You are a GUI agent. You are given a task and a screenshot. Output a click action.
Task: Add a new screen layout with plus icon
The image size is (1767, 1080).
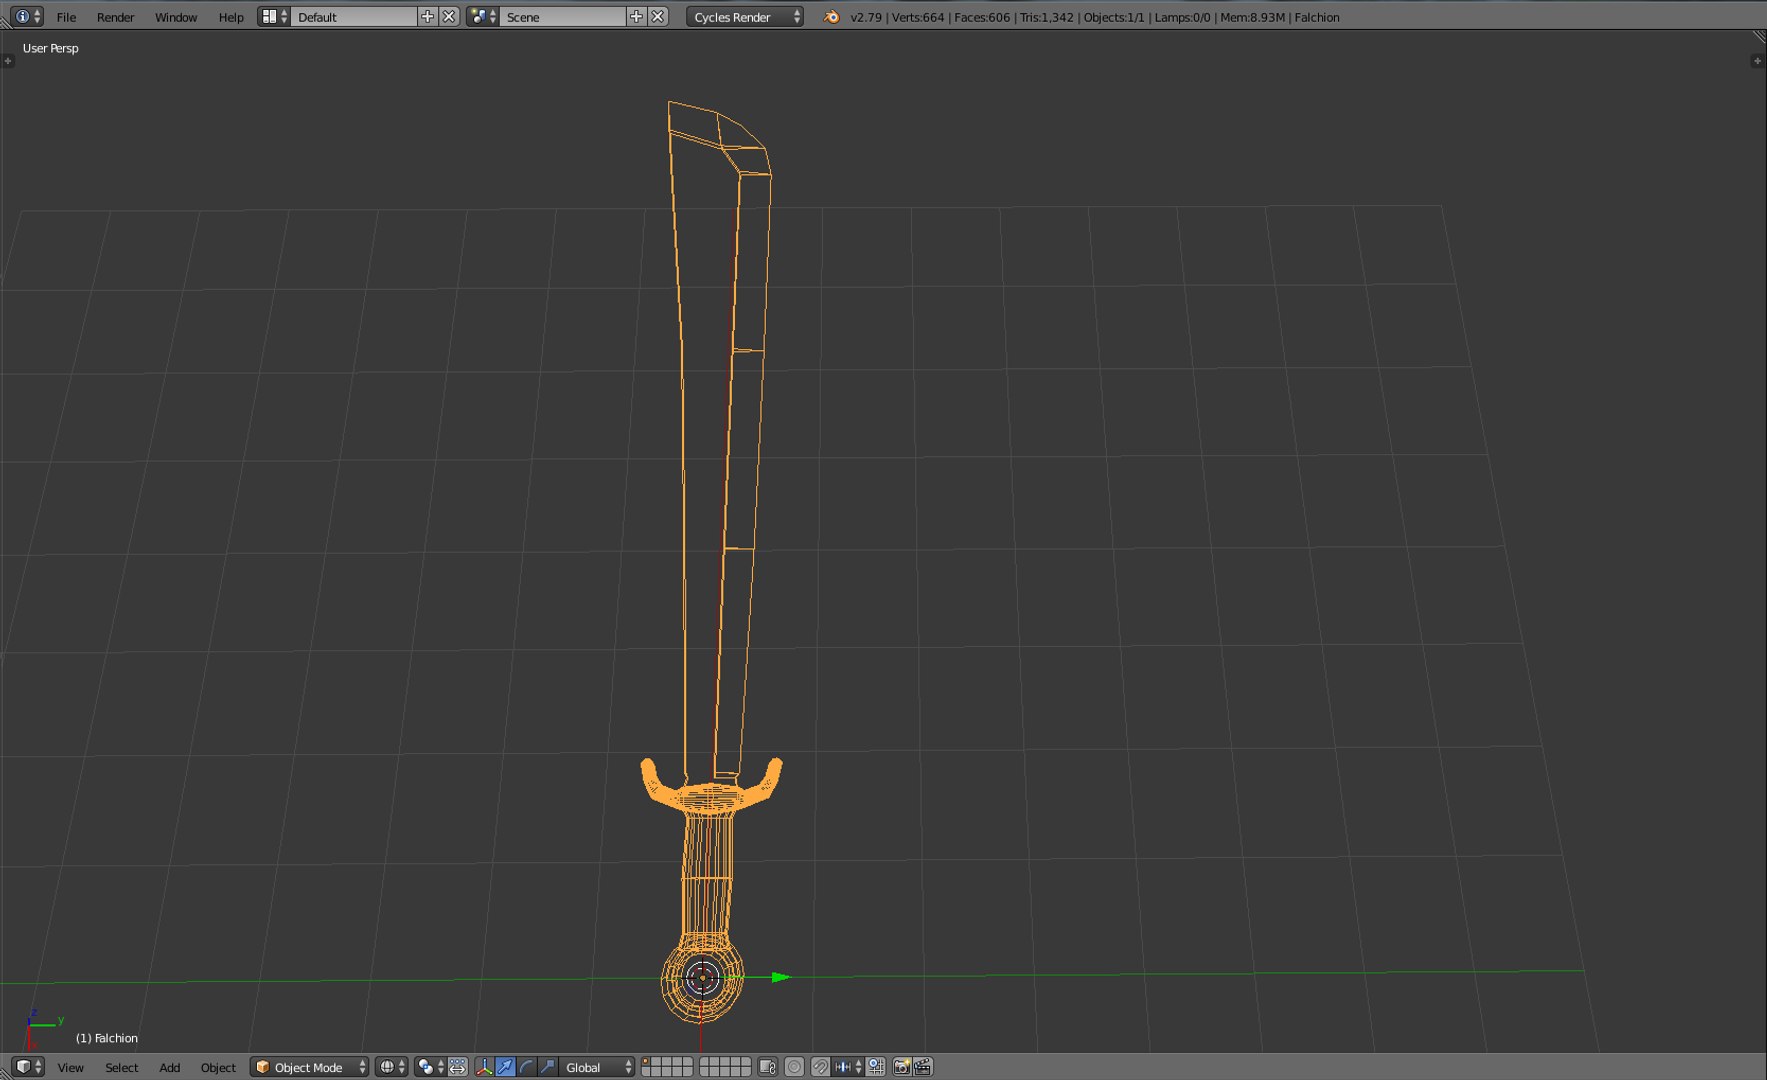point(428,16)
